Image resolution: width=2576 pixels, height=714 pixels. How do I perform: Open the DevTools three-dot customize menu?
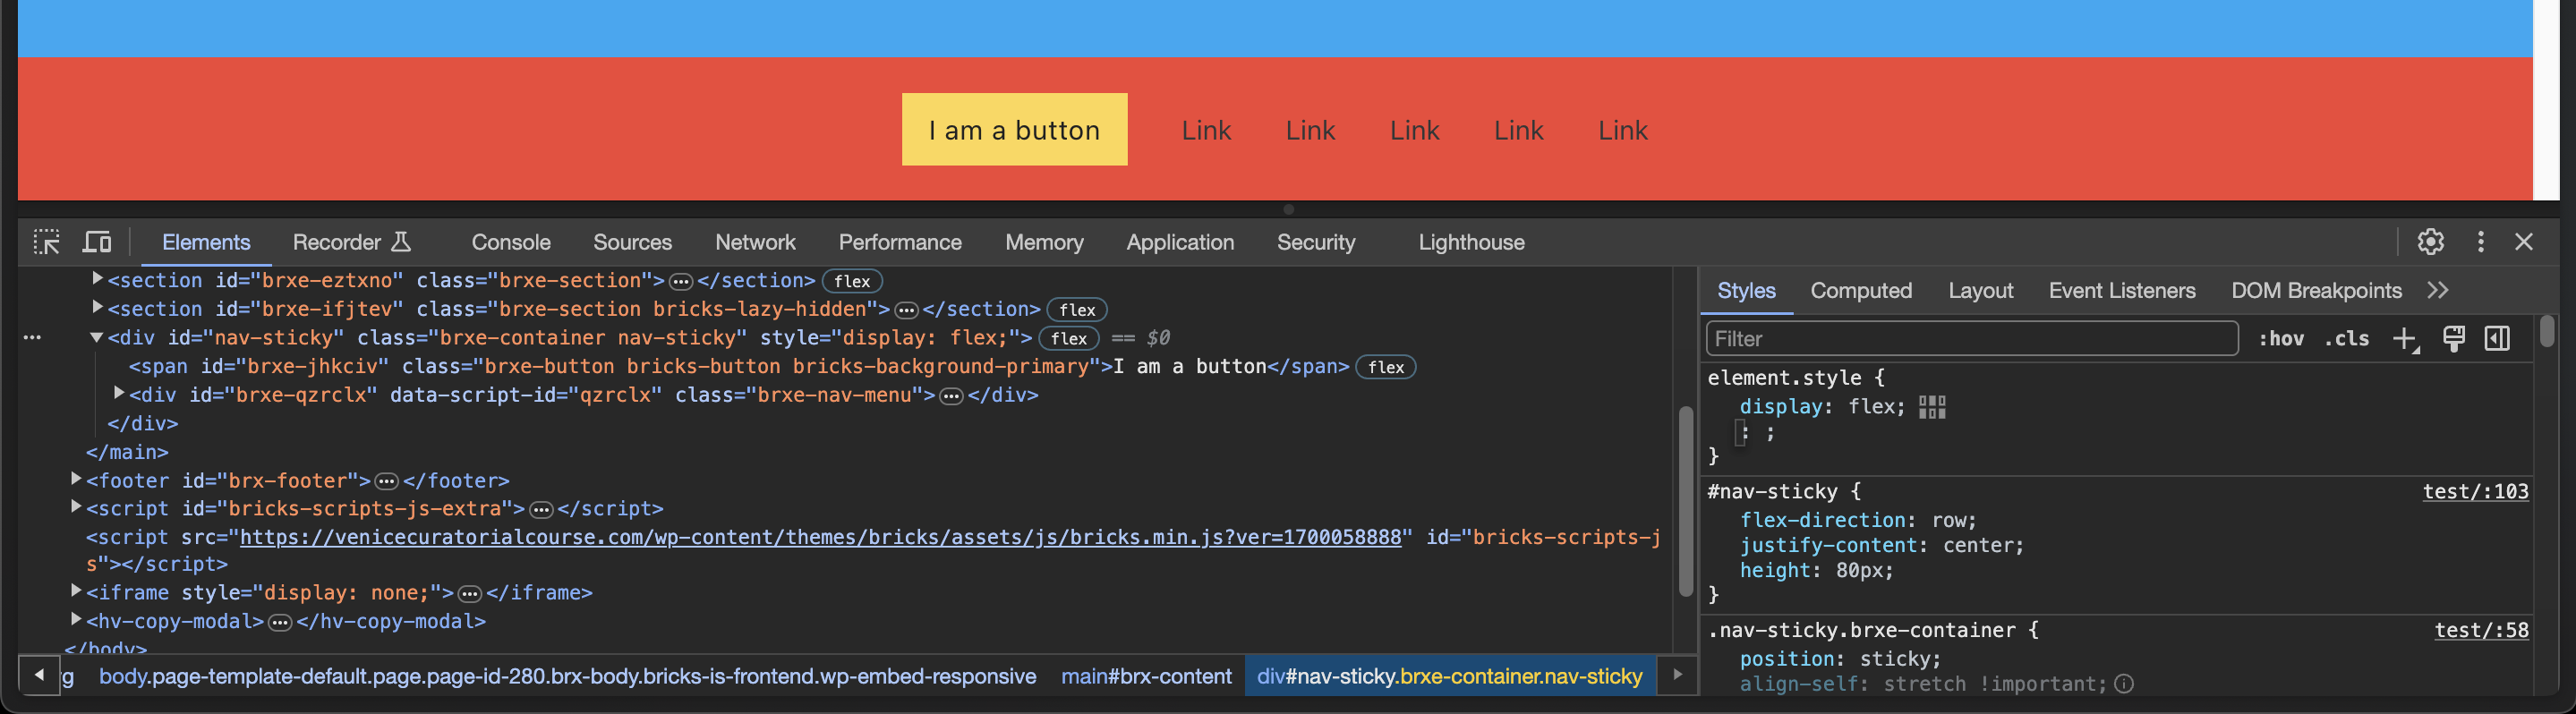pos(2481,242)
